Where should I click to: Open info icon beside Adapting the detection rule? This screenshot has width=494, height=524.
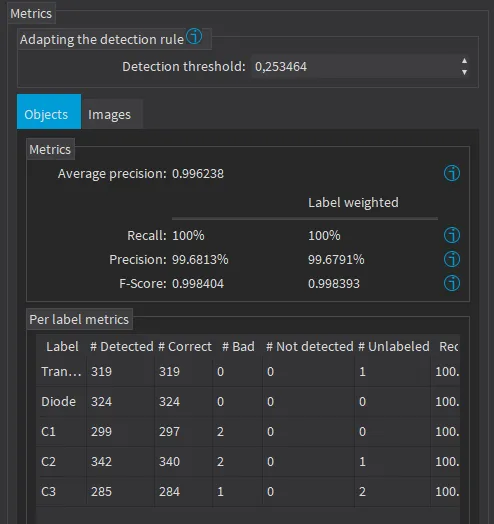tap(194, 36)
